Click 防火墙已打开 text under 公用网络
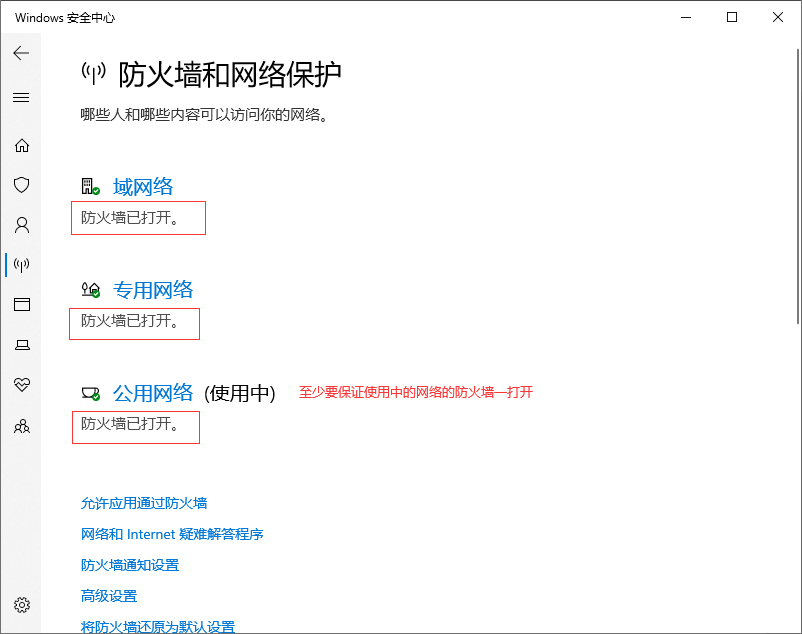 pyautogui.click(x=129, y=424)
